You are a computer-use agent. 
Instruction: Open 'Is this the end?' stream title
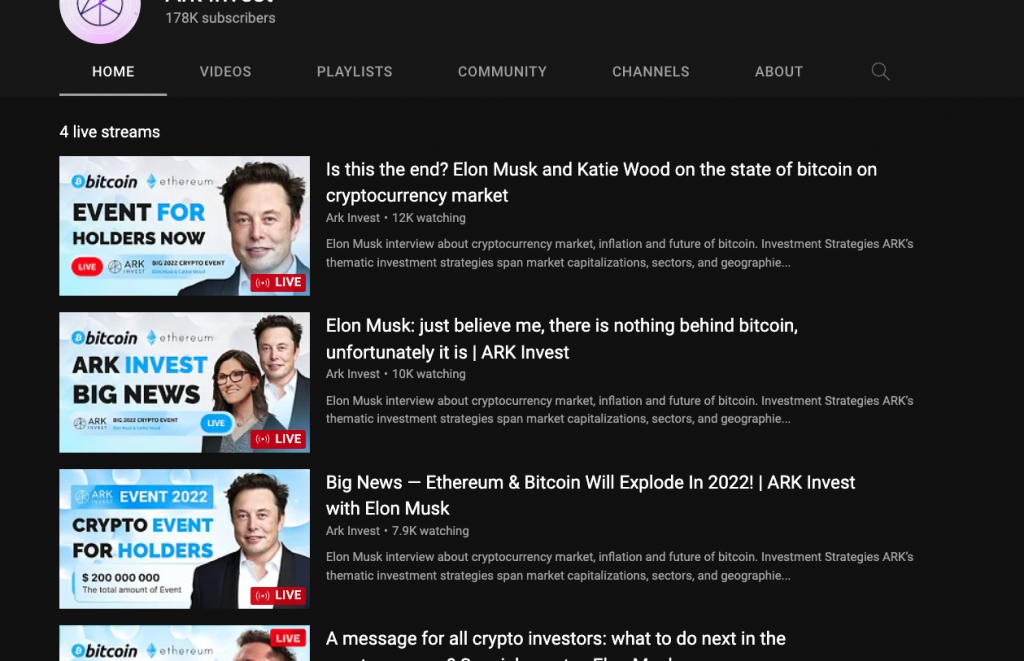coord(601,182)
